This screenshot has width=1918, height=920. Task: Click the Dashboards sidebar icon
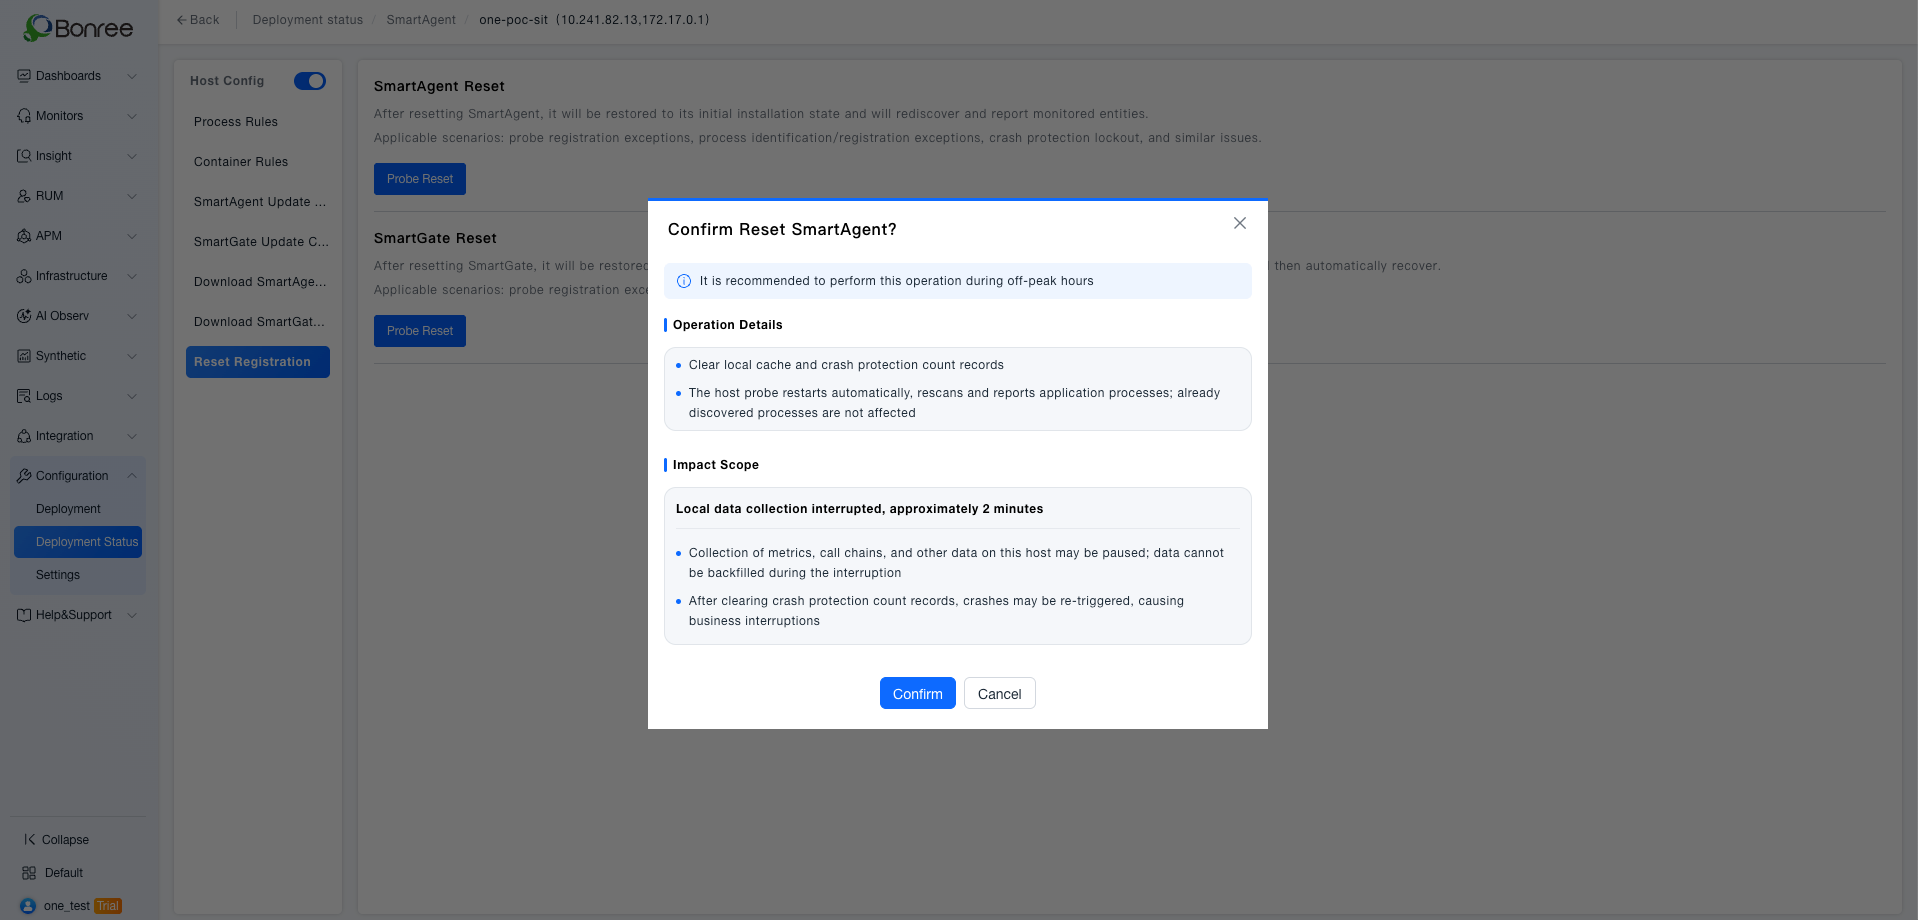tap(24, 76)
